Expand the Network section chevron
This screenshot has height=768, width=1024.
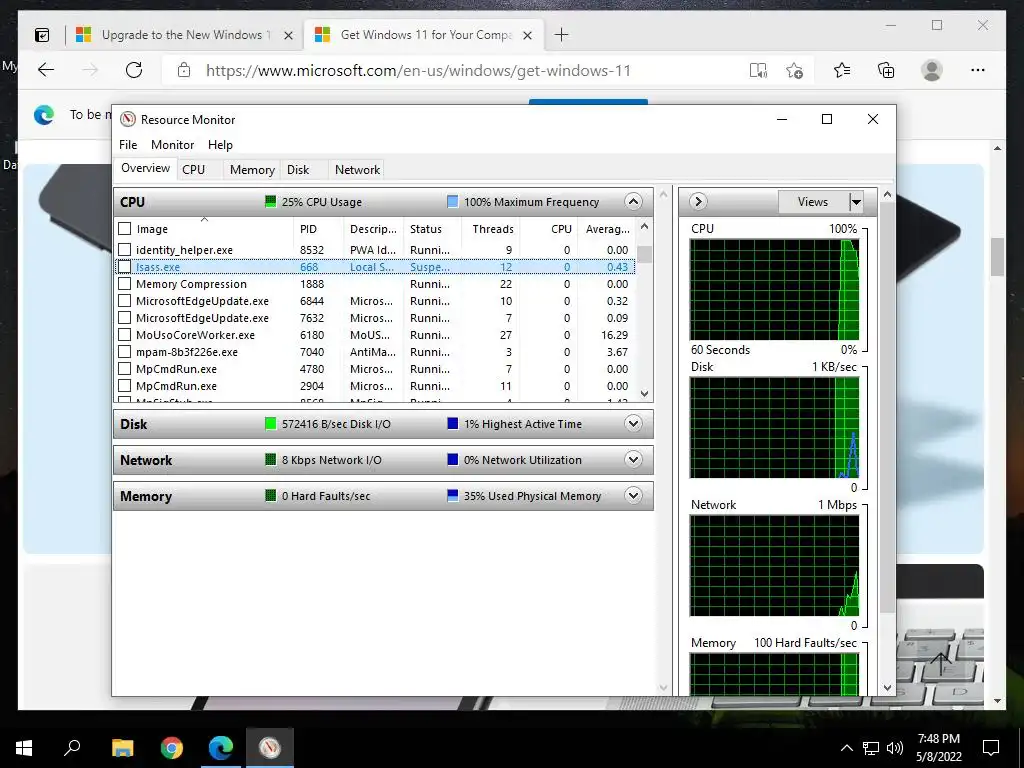[x=633, y=460]
